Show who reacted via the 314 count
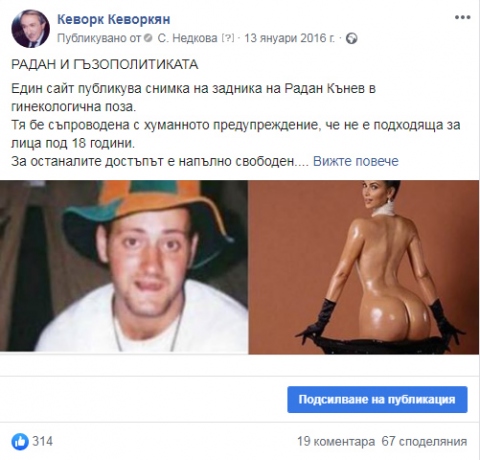Image resolution: width=480 pixels, height=460 pixels. (42, 442)
